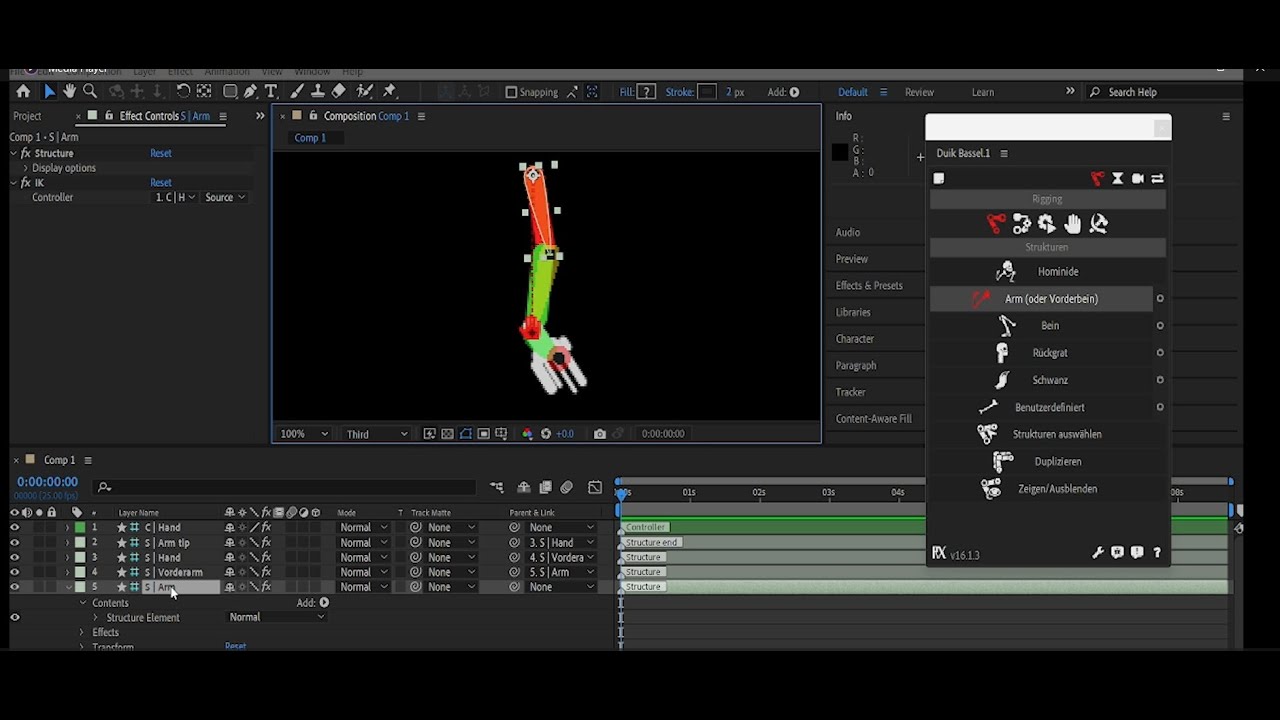Screen dimensions: 1280x720
Task: Open the Duik Bassel.1 panel menu
Action: [1004, 153]
